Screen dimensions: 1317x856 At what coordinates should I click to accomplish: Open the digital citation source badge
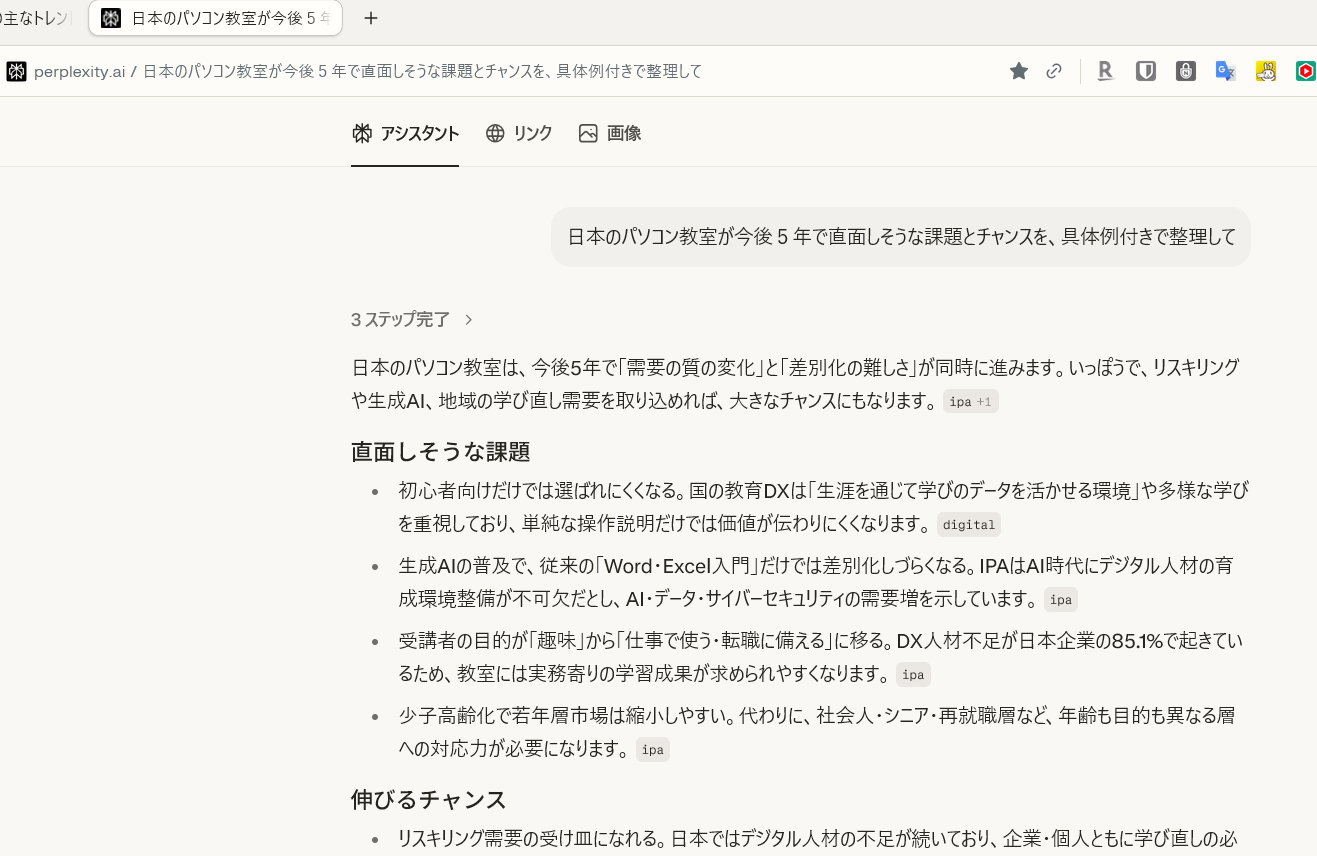click(x=968, y=524)
